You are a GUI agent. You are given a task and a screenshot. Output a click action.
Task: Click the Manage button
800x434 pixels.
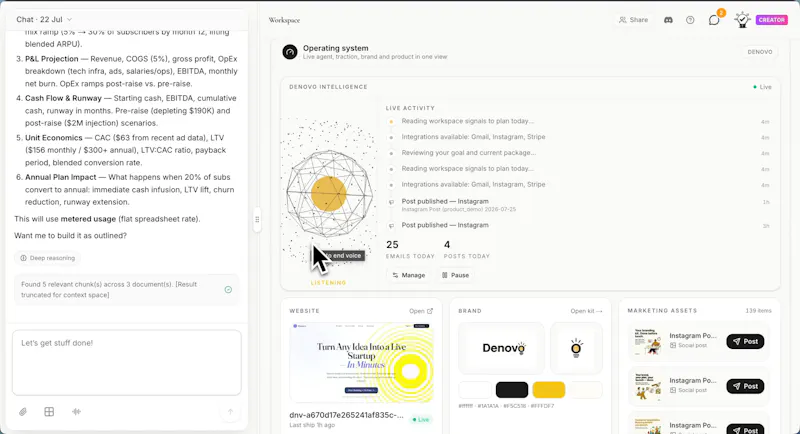click(x=408, y=275)
